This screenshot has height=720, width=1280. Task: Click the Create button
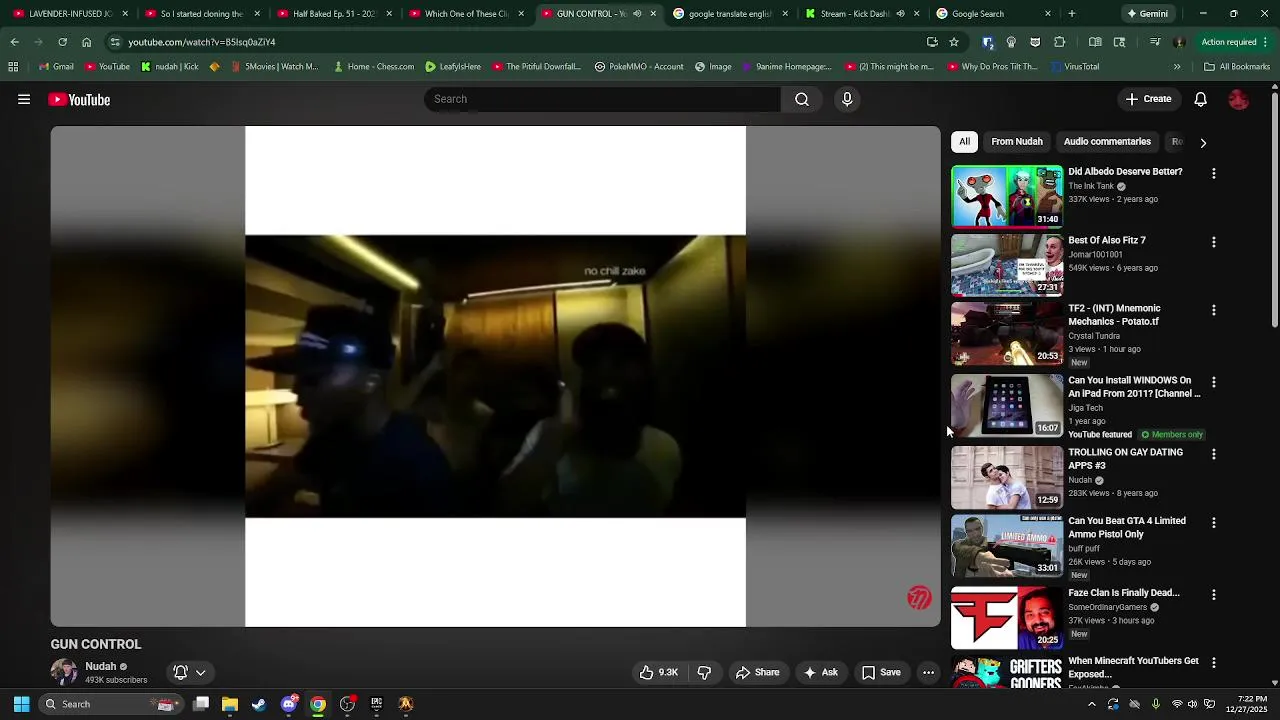[x=1148, y=99]
